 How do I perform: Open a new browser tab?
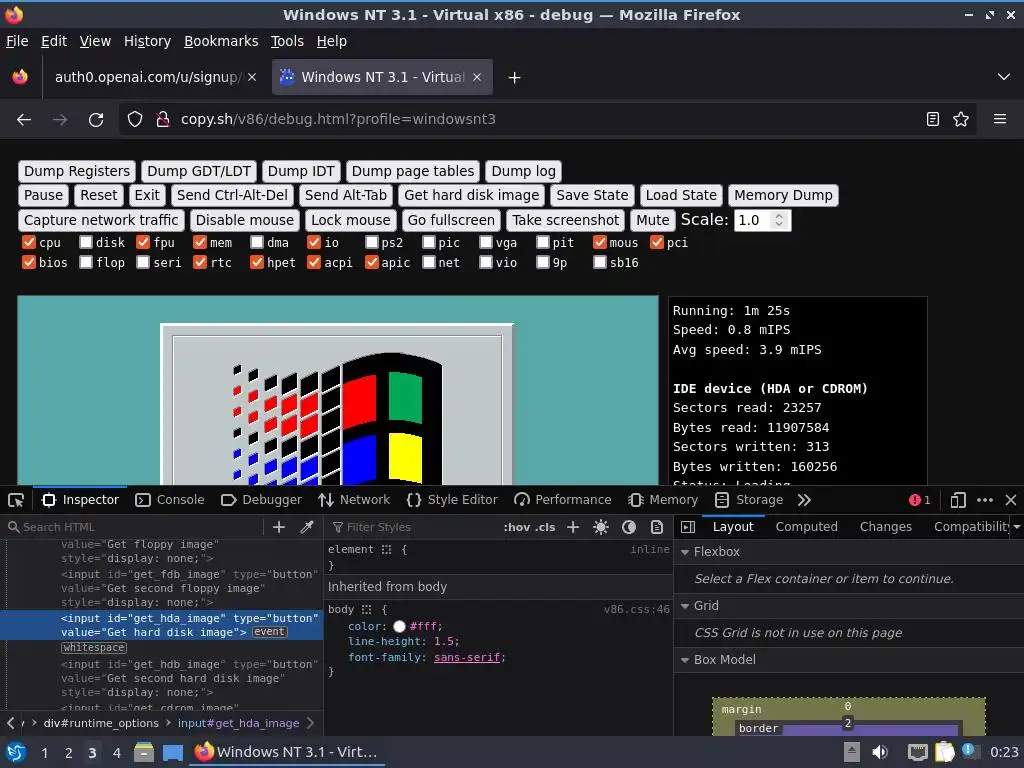tap(515, 78)
